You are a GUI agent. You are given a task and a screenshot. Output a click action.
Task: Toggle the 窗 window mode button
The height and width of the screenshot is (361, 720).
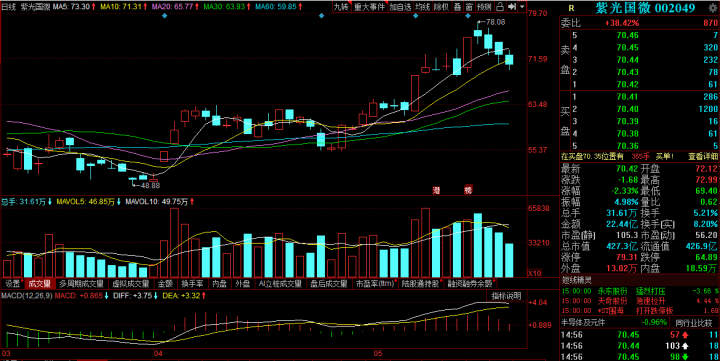click(469, 7)
